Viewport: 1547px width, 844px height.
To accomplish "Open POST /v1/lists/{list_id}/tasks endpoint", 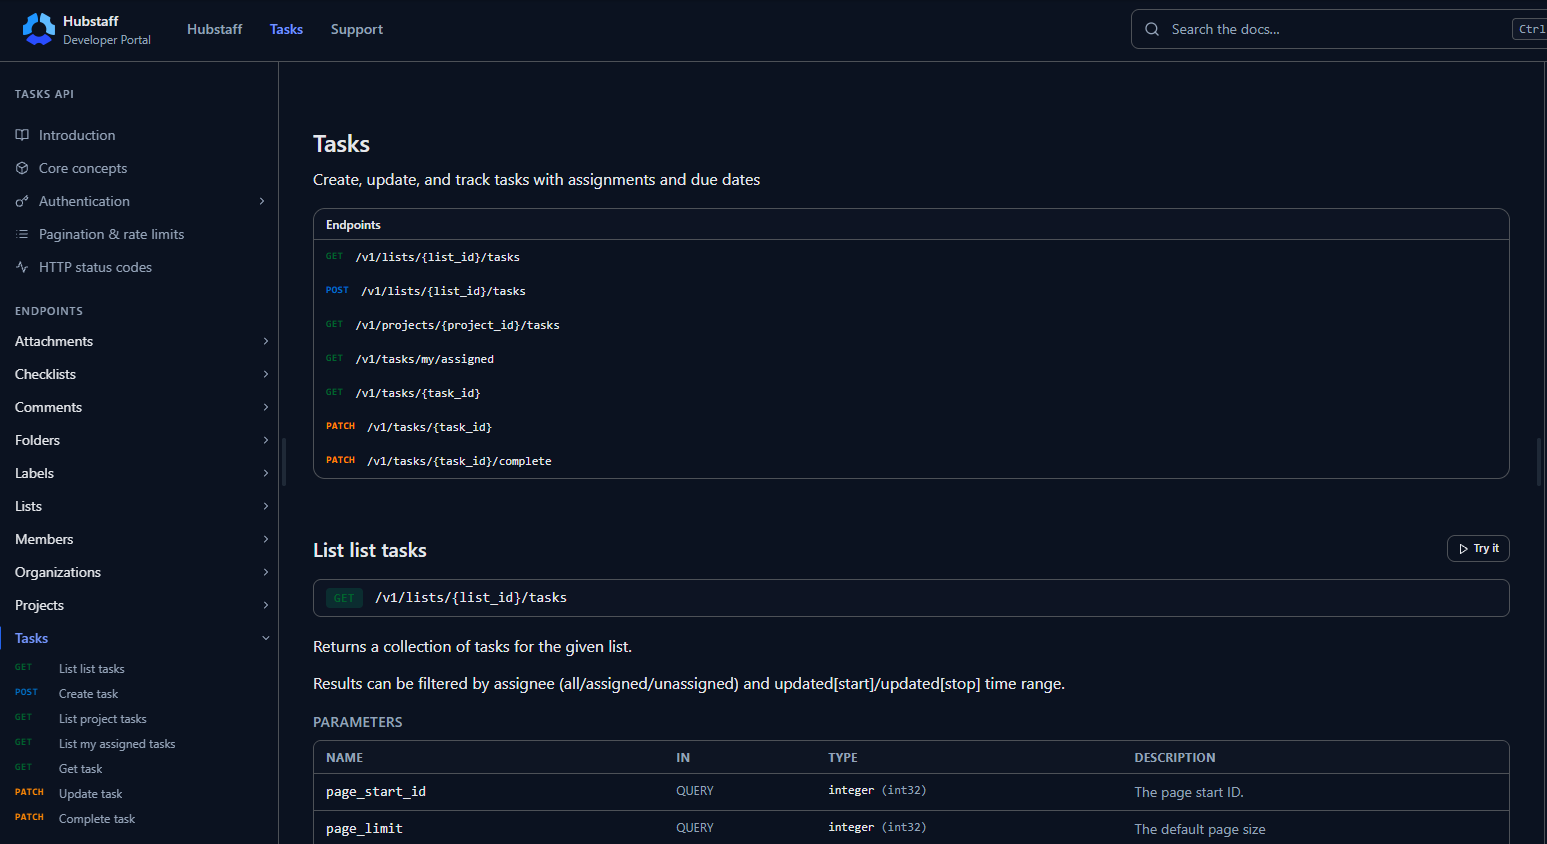I will pyautogui.click(x=443, y=291).
